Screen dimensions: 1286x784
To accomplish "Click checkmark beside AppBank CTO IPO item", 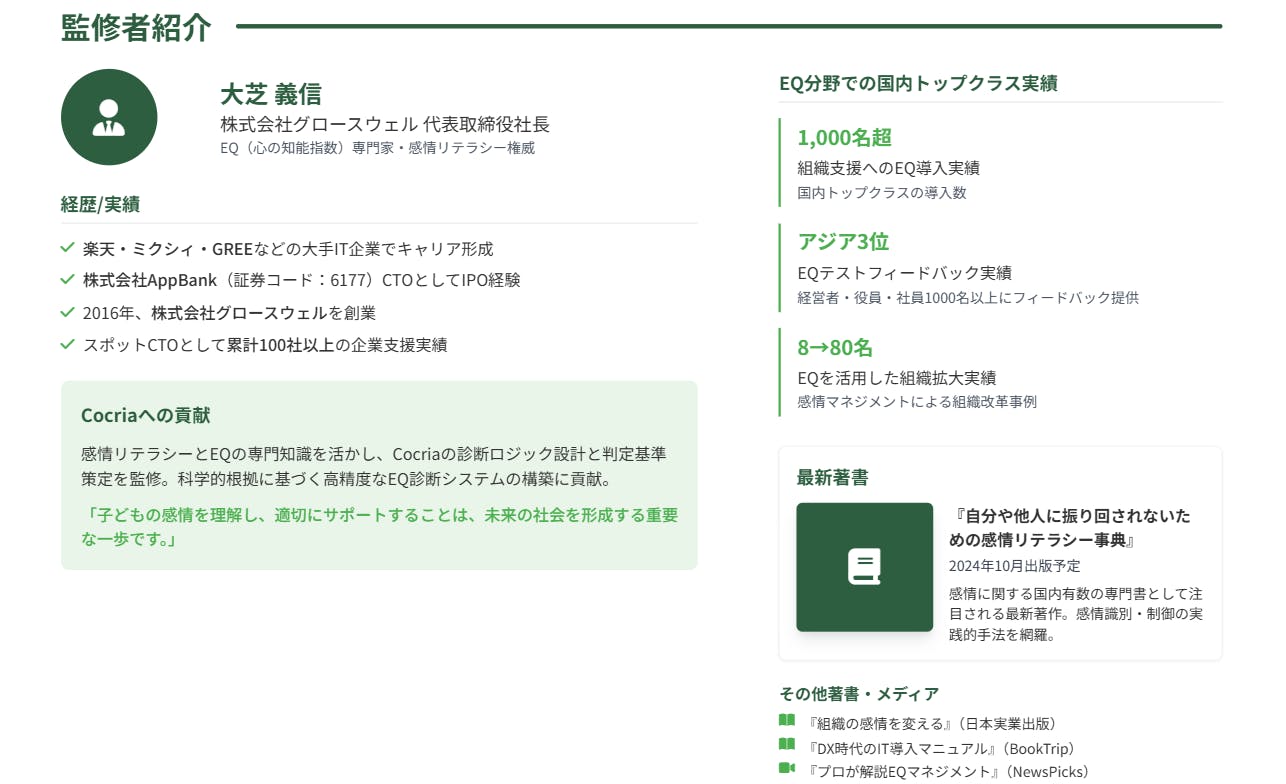I will 68,280.
